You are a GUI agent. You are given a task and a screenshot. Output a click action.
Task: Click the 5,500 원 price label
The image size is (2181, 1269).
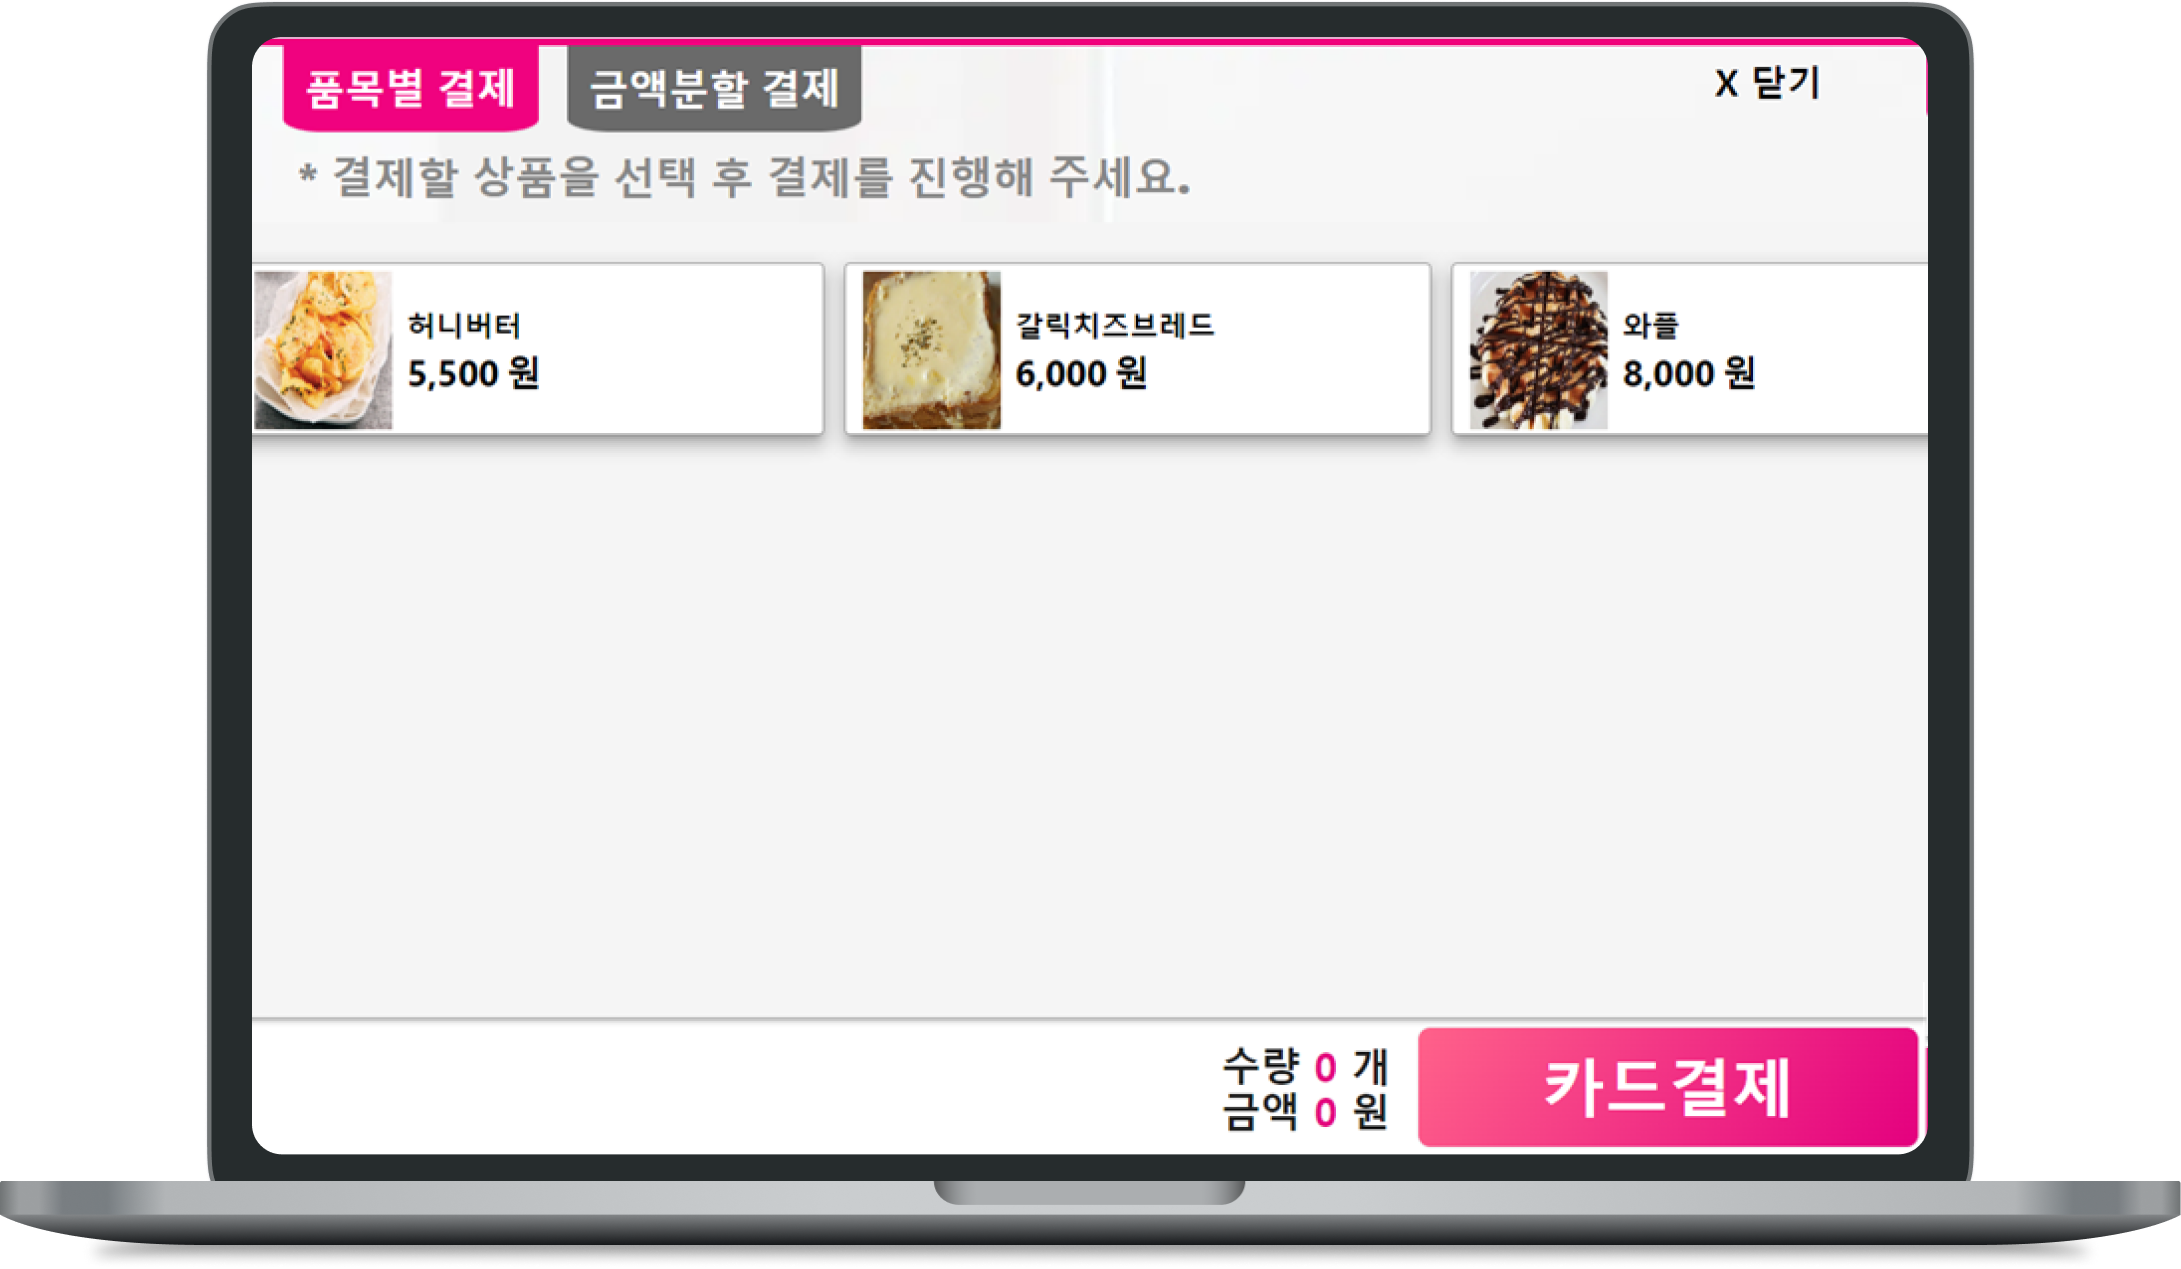click(x=474, y=373)
